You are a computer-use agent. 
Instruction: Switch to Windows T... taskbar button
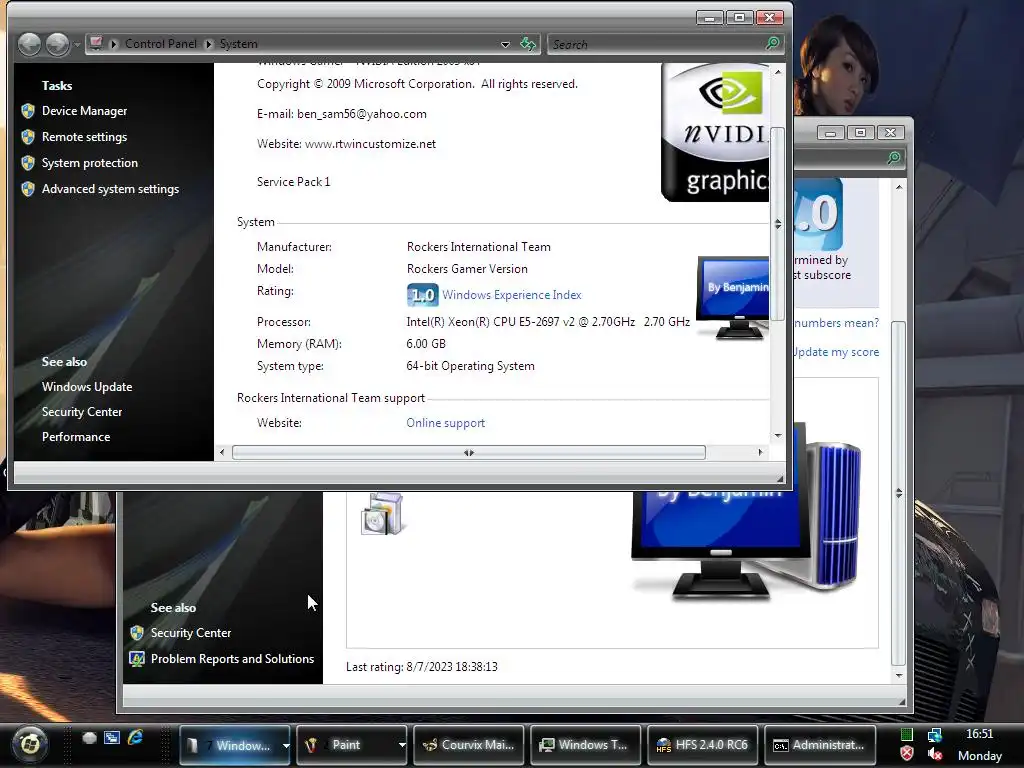586,744
